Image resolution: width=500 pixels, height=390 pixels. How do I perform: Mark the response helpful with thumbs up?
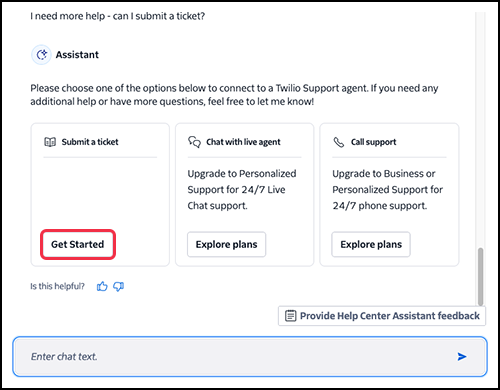[x=102, y=286]
